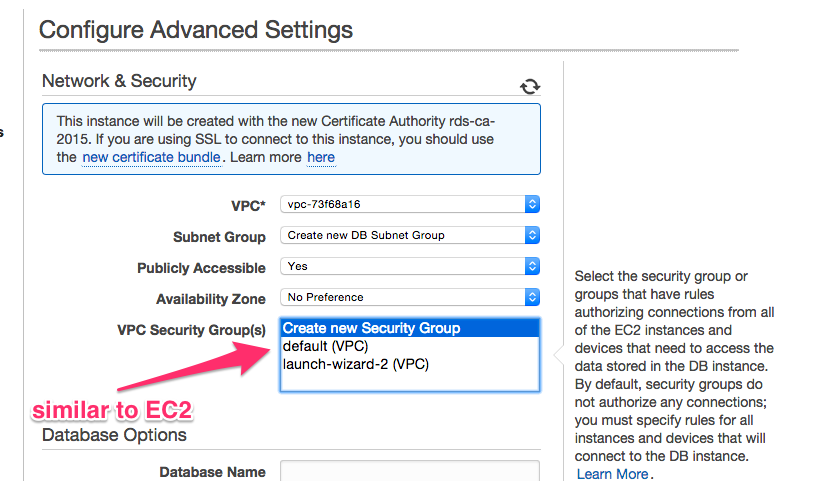The image size is (823, 481).
Task: Open the new certificate bundle link
Action: pos(151,158)
